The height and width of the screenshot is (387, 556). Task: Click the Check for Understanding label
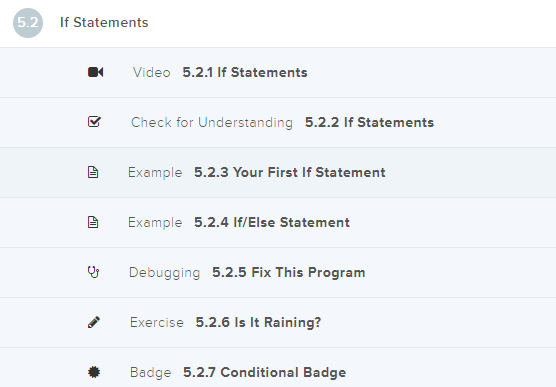point(212,122)
